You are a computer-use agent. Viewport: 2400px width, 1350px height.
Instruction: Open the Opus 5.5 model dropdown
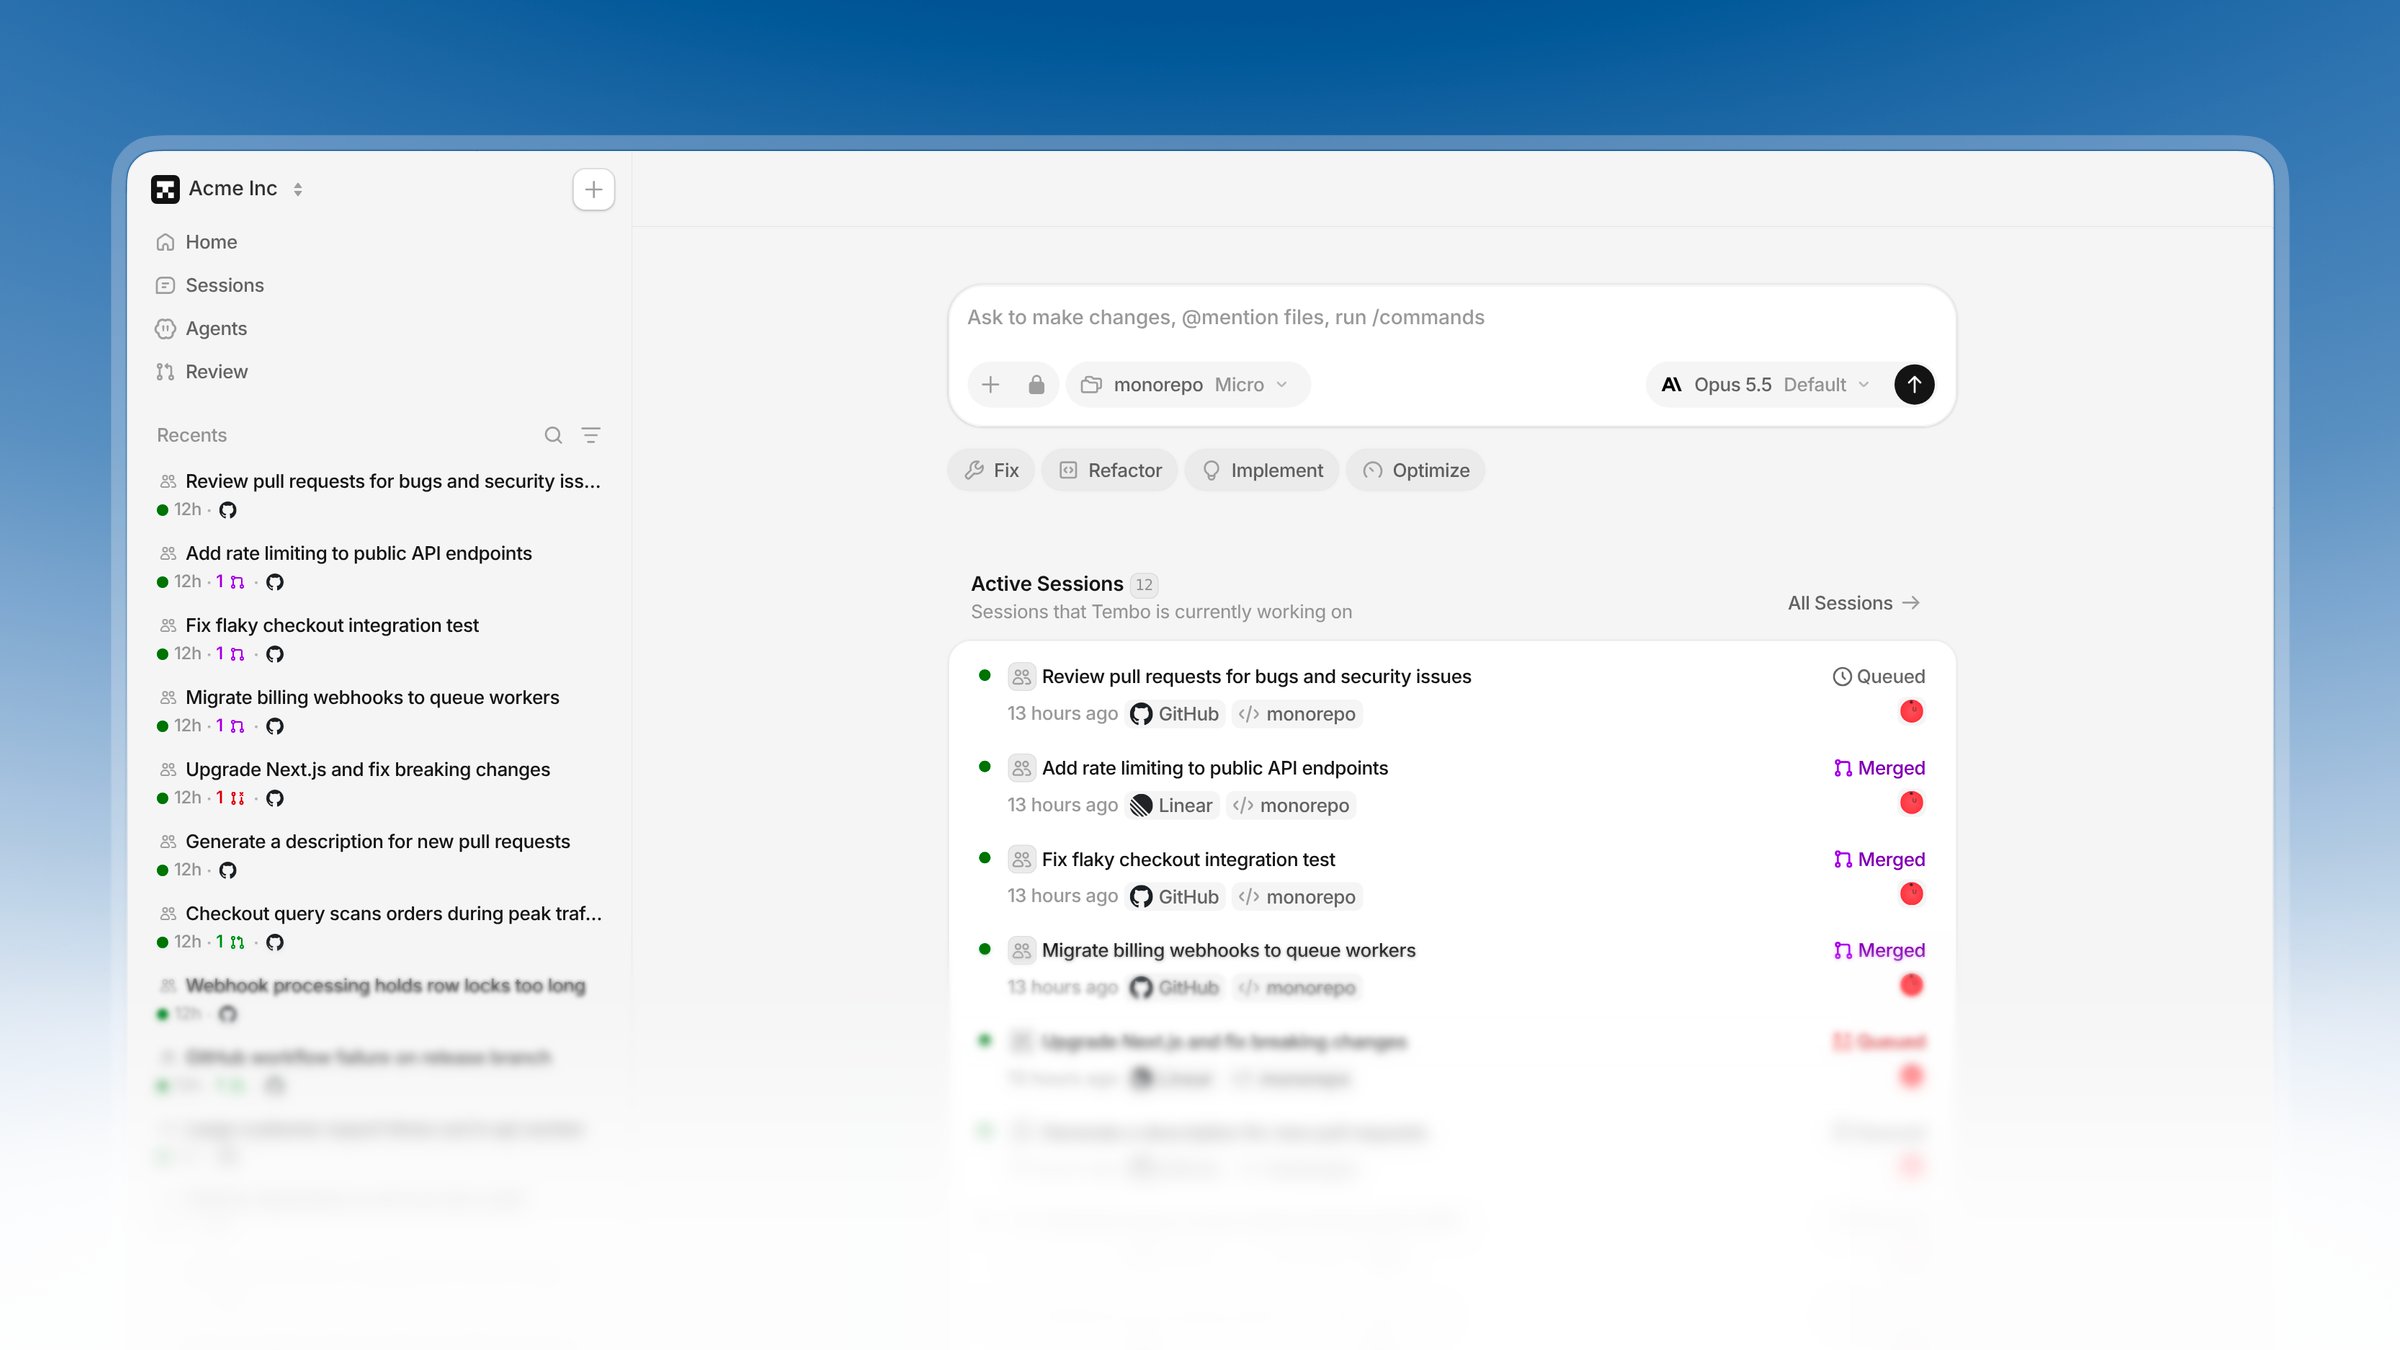(1766, 385)
